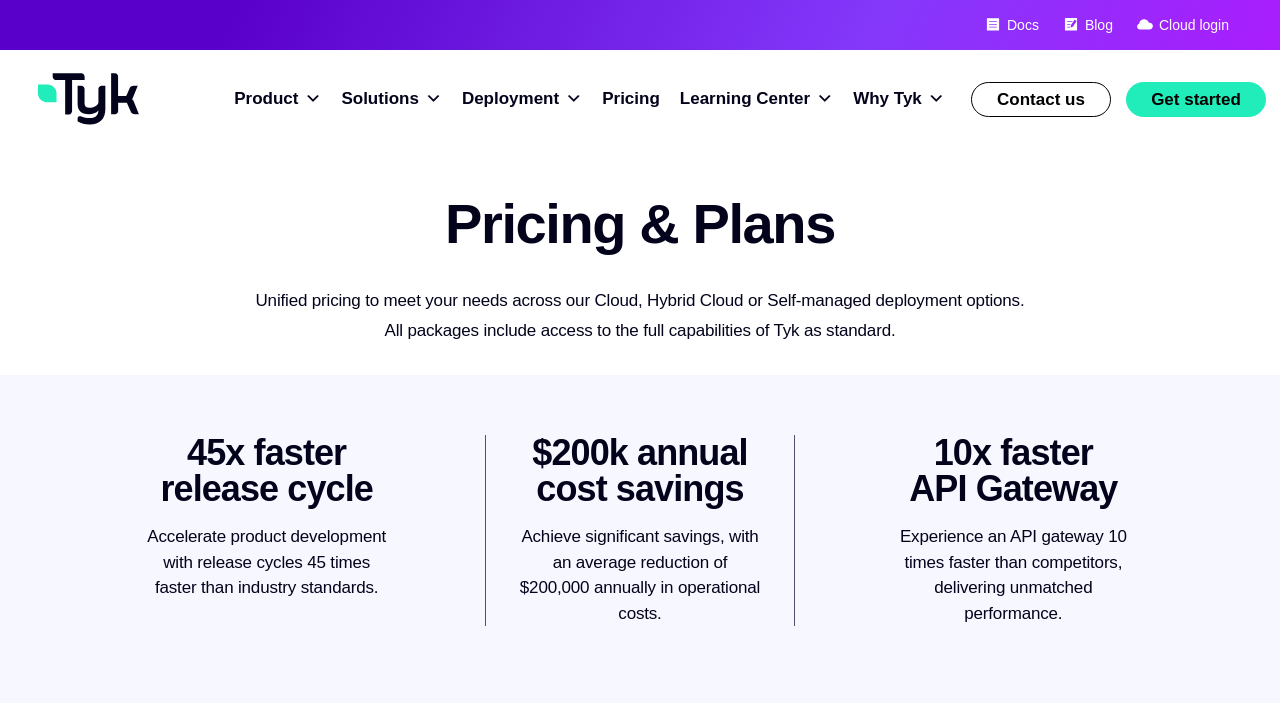1280x720 pixels.
Task: Expand the Product menu chevron
Action: click(x=313, y=99)
